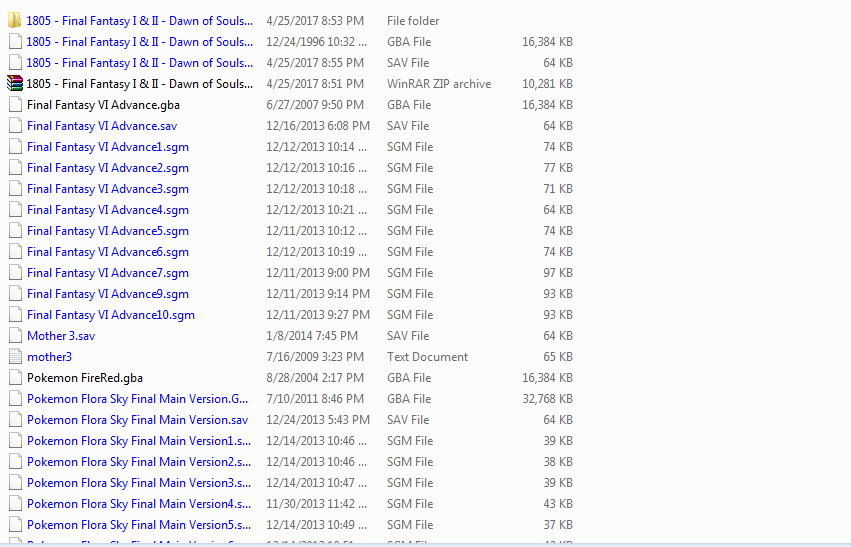The image size is (851, 547).
Task: Click the Pokemon Flora Sky Final Main Version.sav icon
Action: (x=15, y=420)
